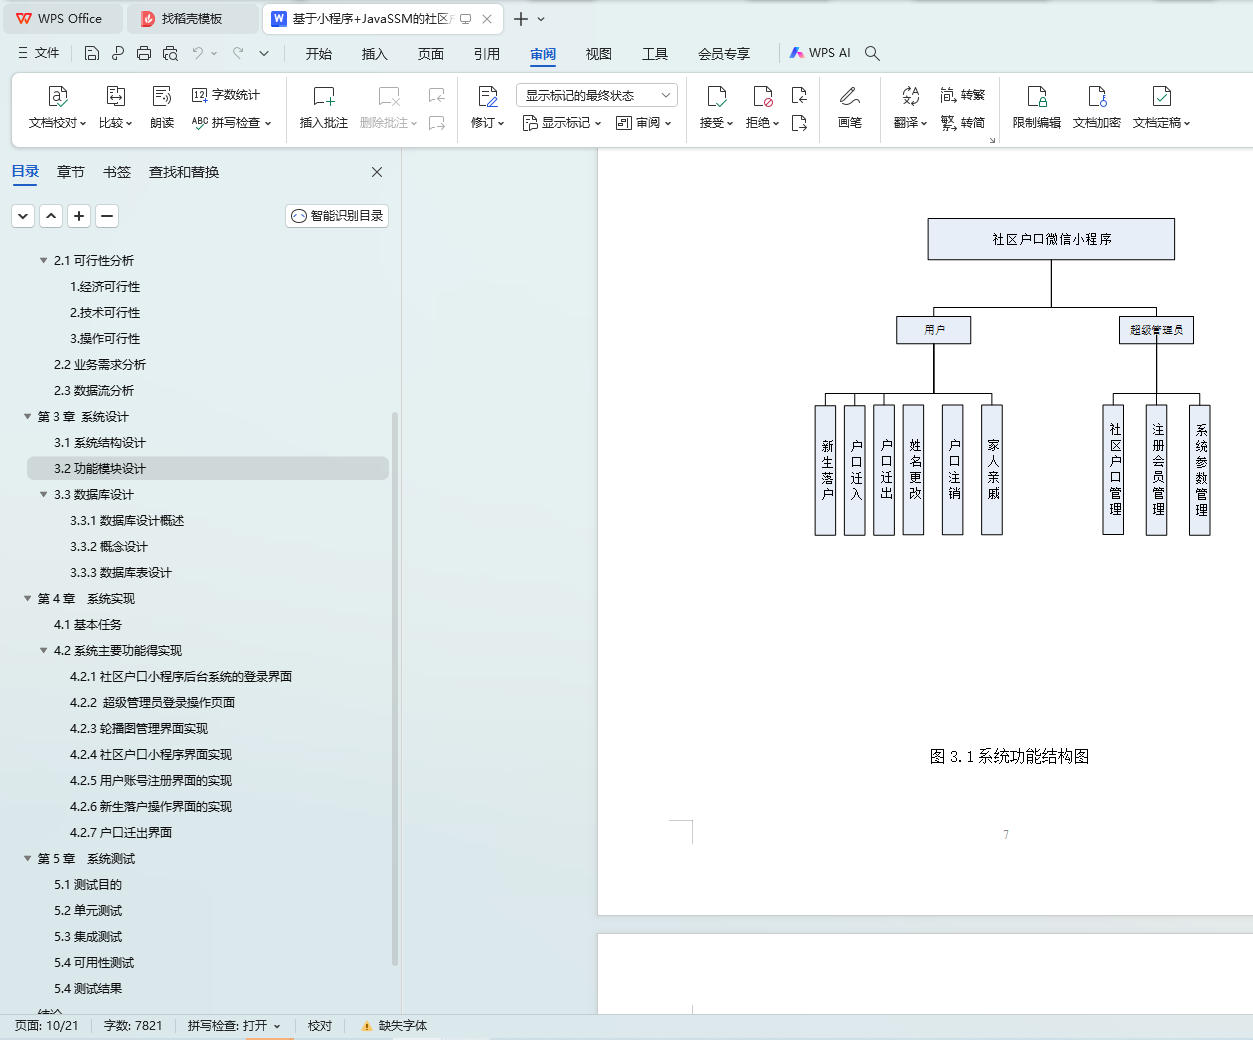Click the 修订 track changes icon
1253x1040 pixels.
[x=488, y=97]
